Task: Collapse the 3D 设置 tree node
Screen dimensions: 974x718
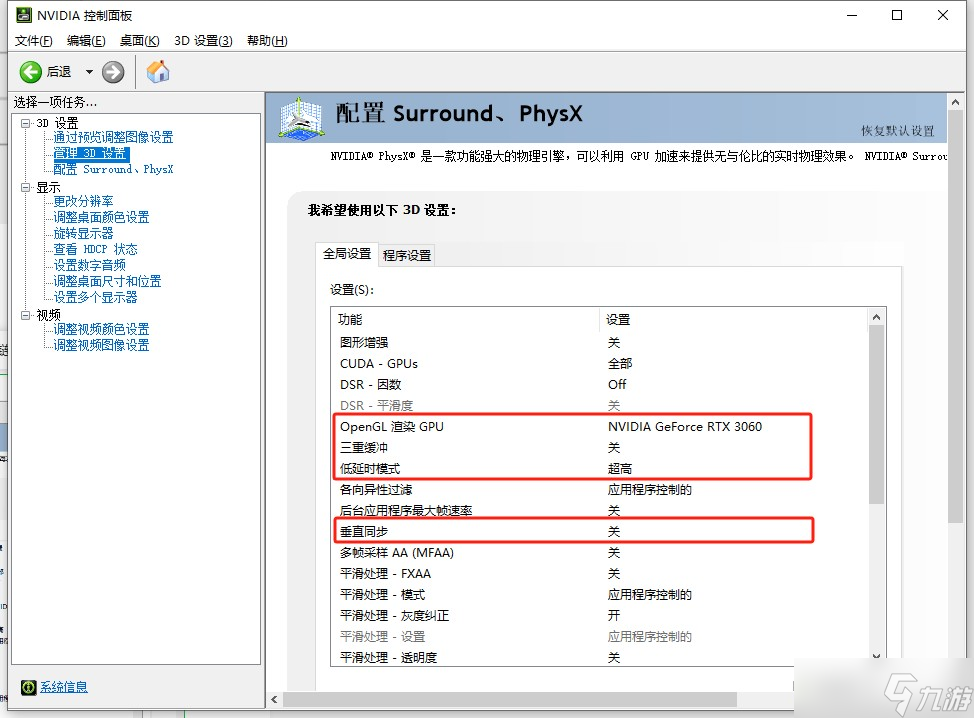Action: pos(25,123)
